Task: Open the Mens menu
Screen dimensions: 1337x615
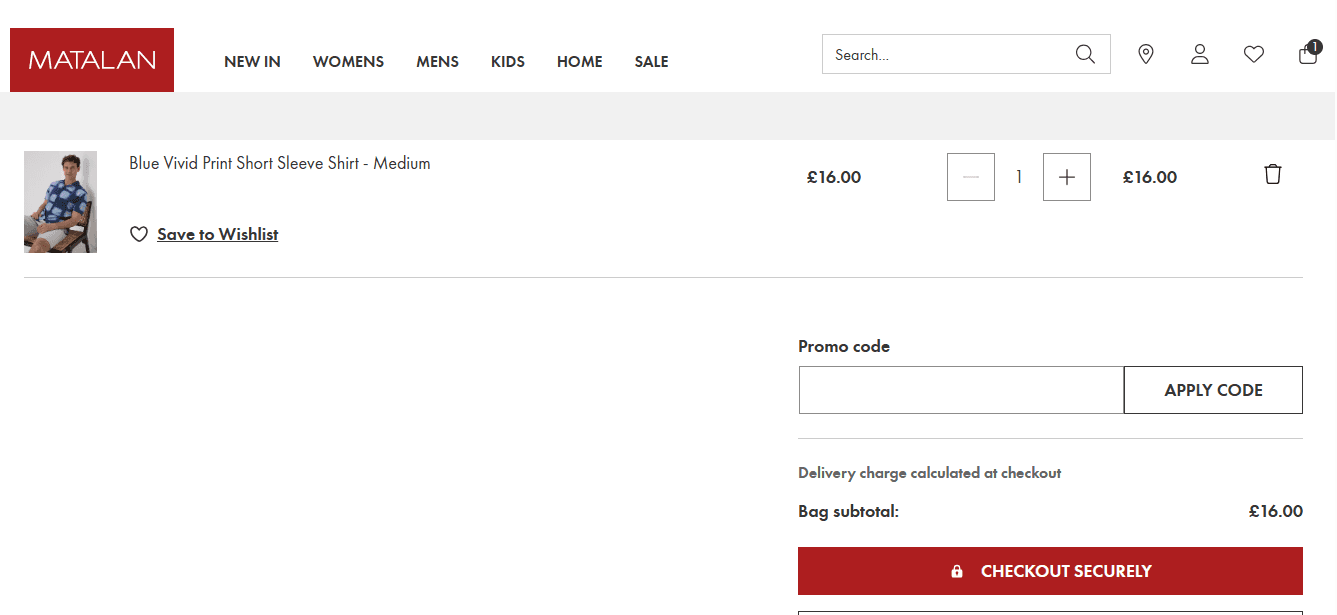Action: (x=437, y=62)
